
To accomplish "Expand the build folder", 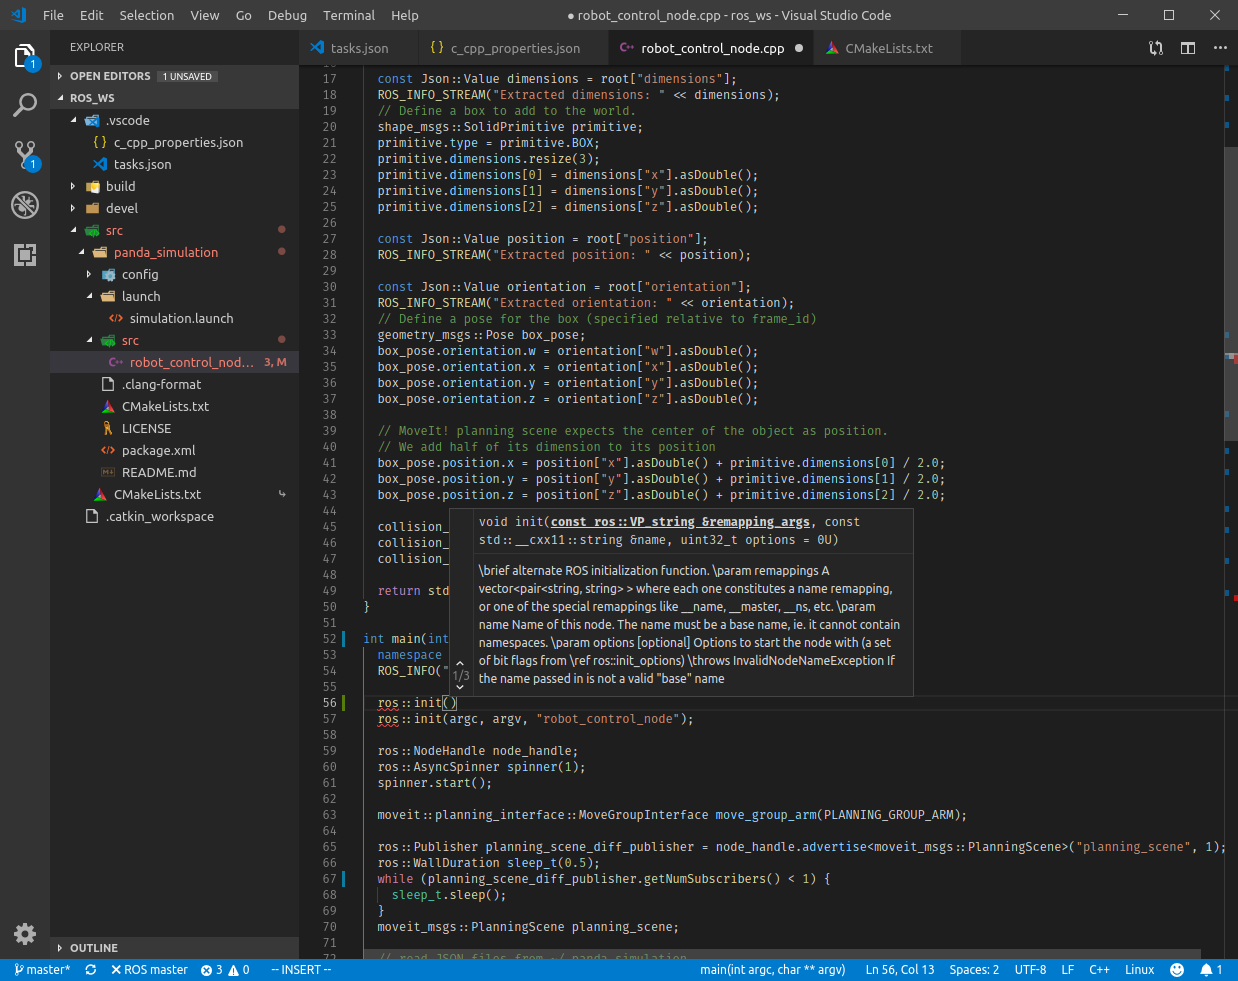I will [174, 186].
